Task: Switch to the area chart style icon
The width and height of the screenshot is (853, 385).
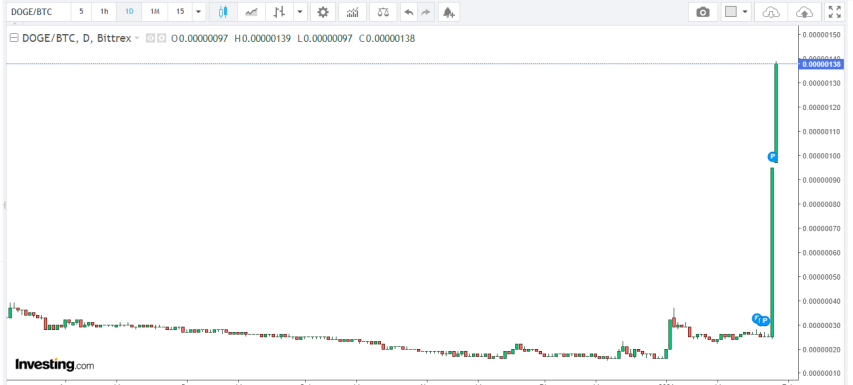Action: tap(251, 12)
